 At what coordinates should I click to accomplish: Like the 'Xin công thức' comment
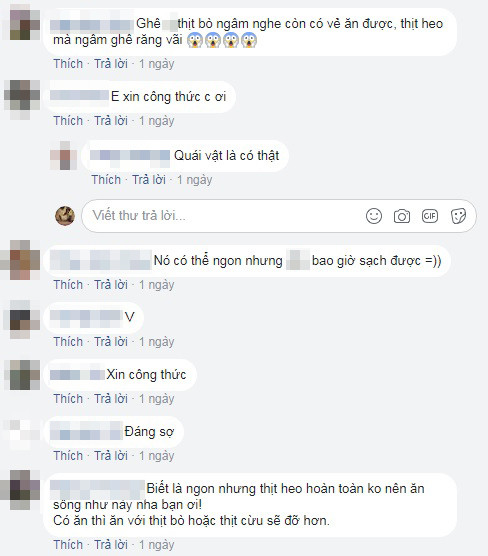click(68, 399)
